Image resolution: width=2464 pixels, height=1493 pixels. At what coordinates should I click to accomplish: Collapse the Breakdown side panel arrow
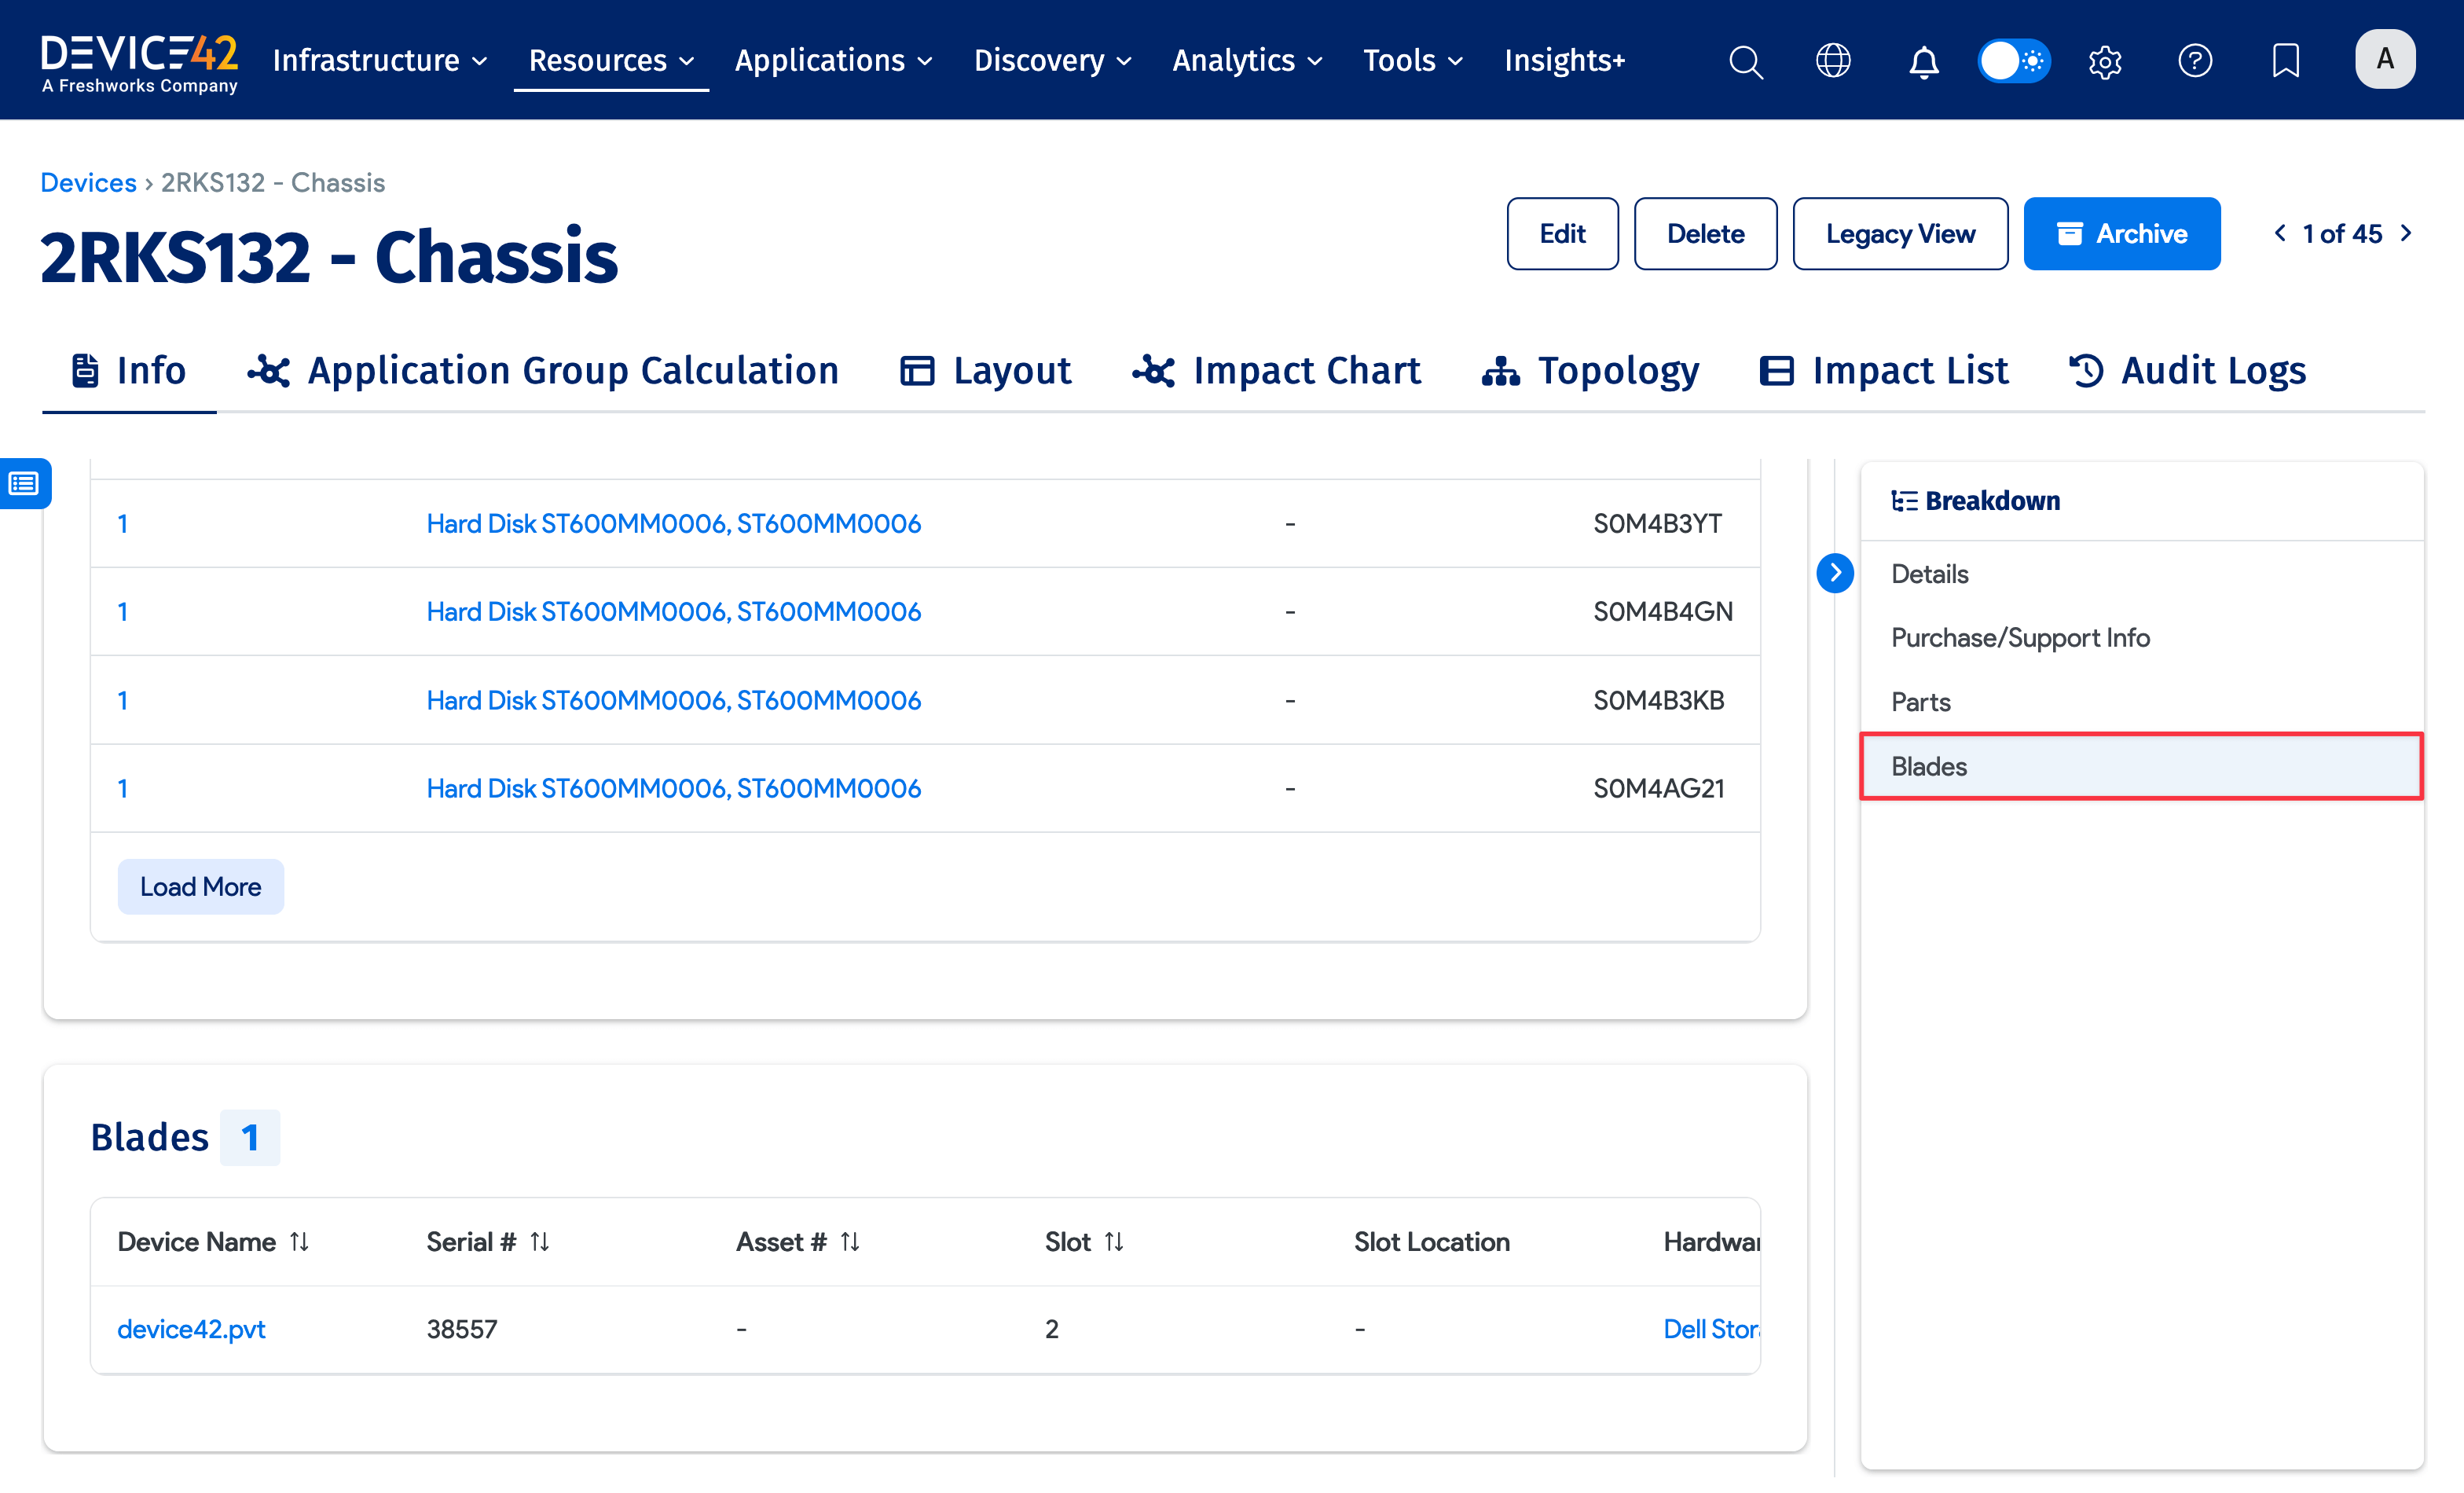[x=1835, y=573]
